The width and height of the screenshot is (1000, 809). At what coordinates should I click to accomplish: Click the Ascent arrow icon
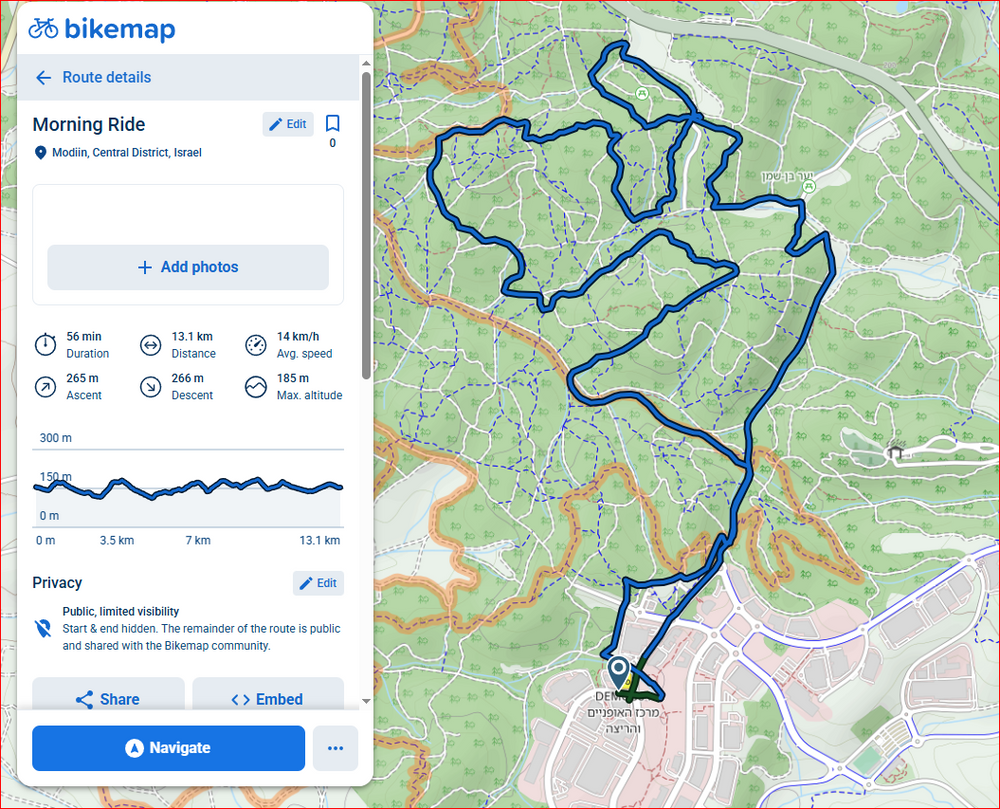45,387
